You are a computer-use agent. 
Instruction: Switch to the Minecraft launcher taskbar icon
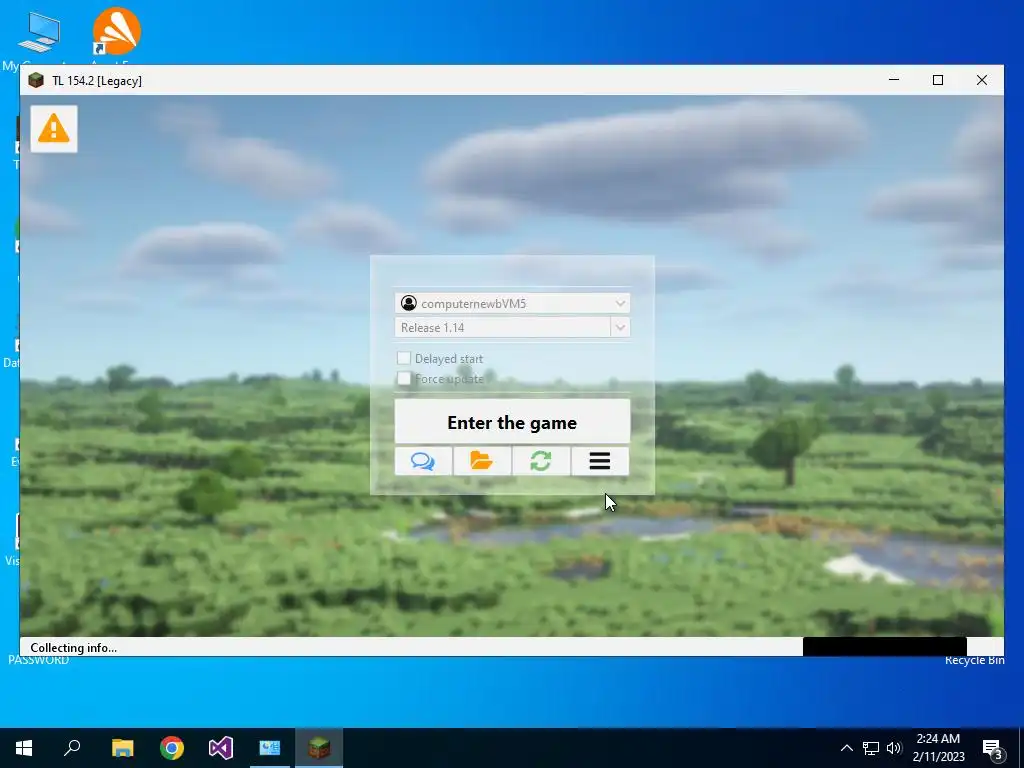[319, 748]
